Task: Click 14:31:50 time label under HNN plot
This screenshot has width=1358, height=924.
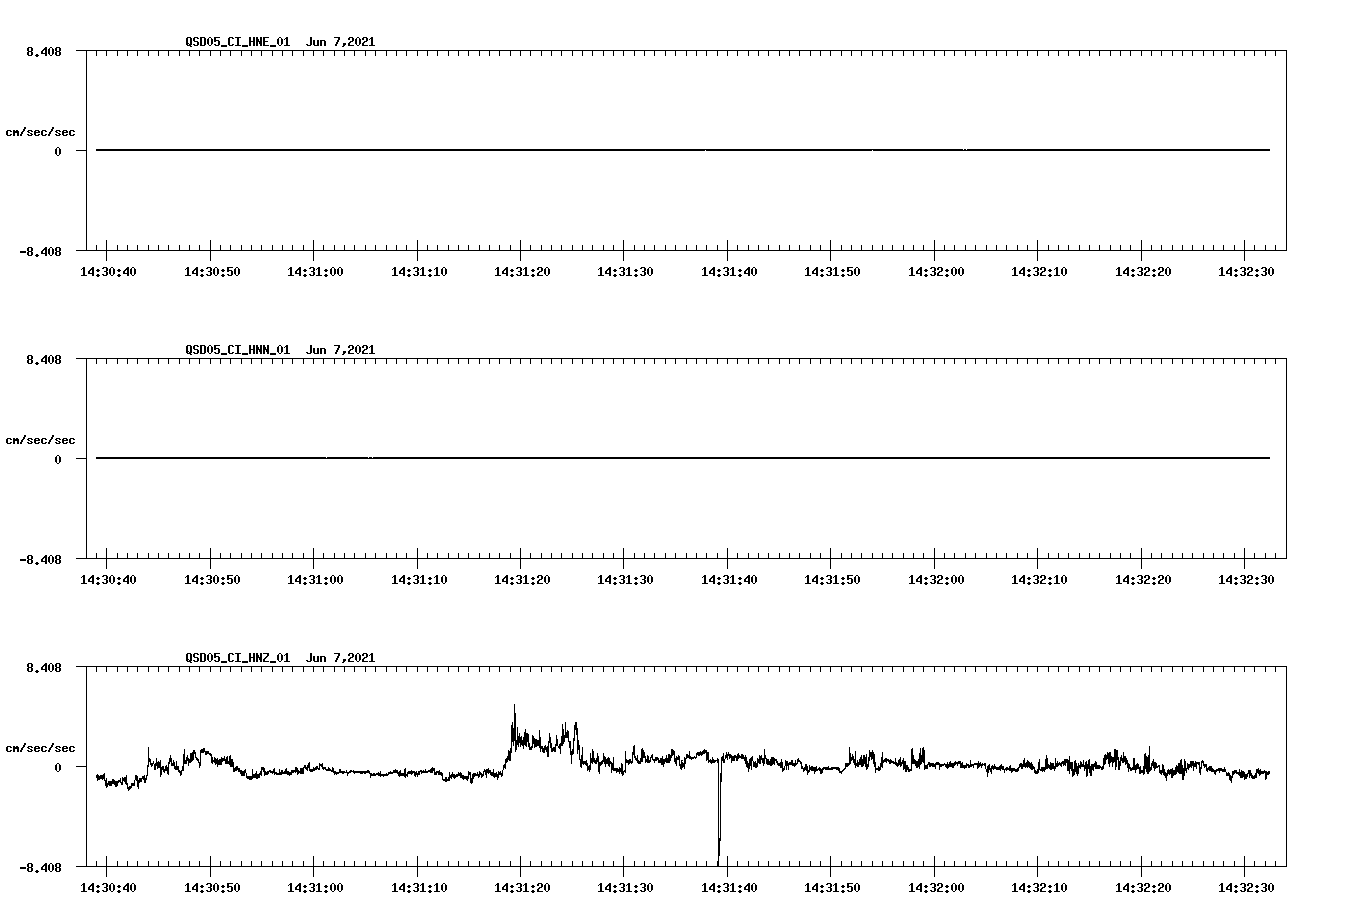Action: tap(832, 579)
